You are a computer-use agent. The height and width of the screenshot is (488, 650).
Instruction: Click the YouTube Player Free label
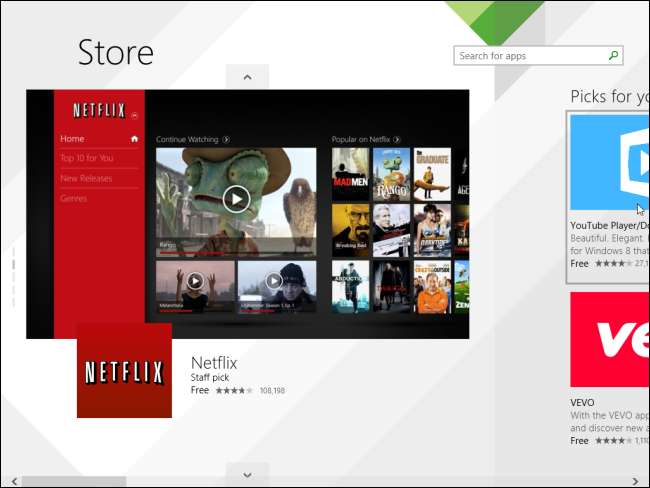(580, 264)
